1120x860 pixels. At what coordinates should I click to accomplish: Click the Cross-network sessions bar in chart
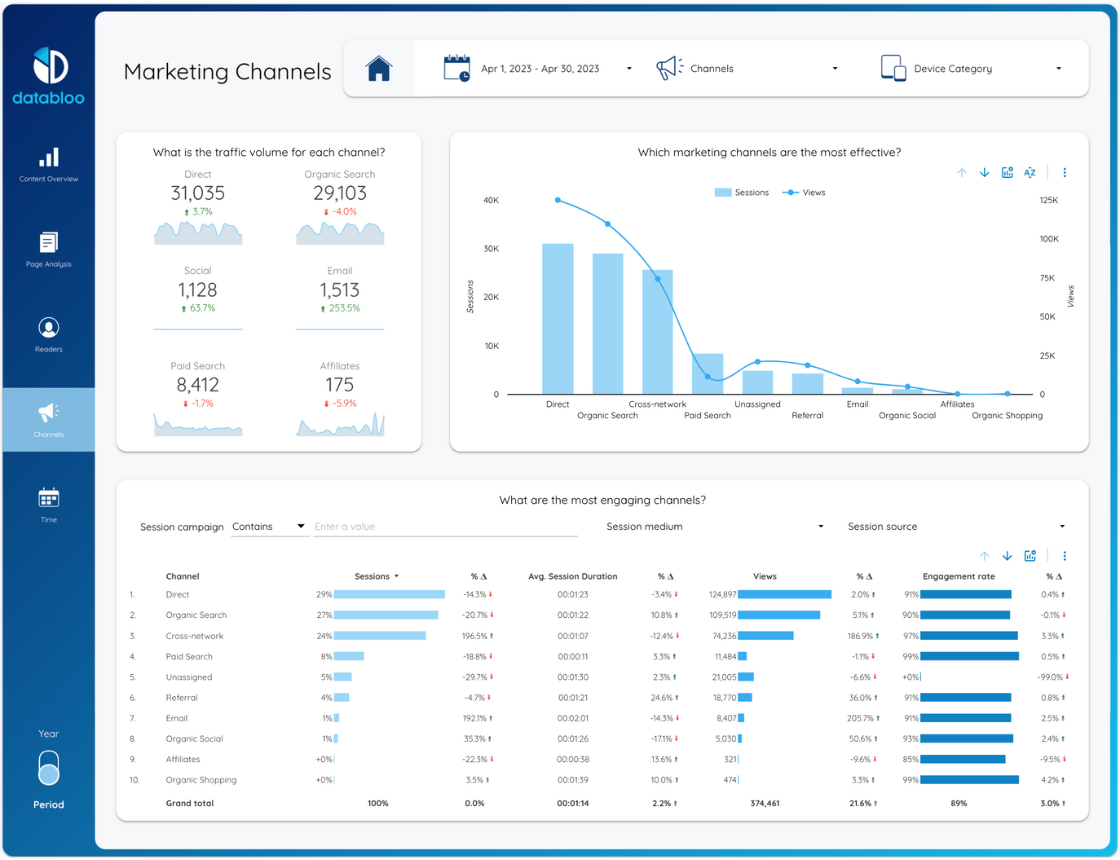(657, 332)
